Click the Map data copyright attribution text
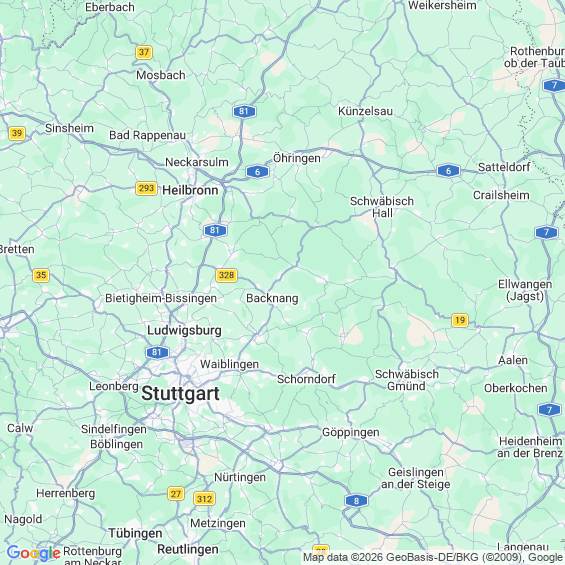This screenshot has height=565, width=565. [433, 557]
